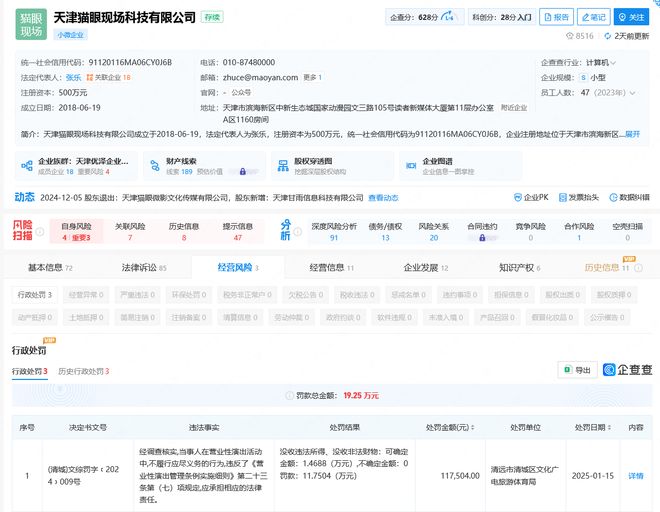
Task: Select the 严重违法 0 filter chip
Action: (138, 295)
